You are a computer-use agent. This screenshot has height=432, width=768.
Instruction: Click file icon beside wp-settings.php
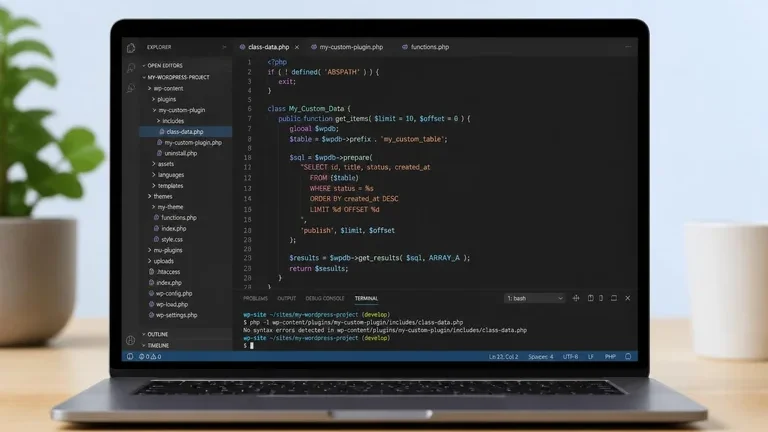(151, 315)
